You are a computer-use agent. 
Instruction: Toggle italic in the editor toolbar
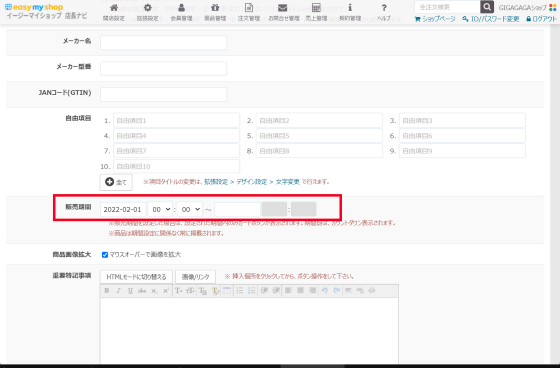(119, 291)
